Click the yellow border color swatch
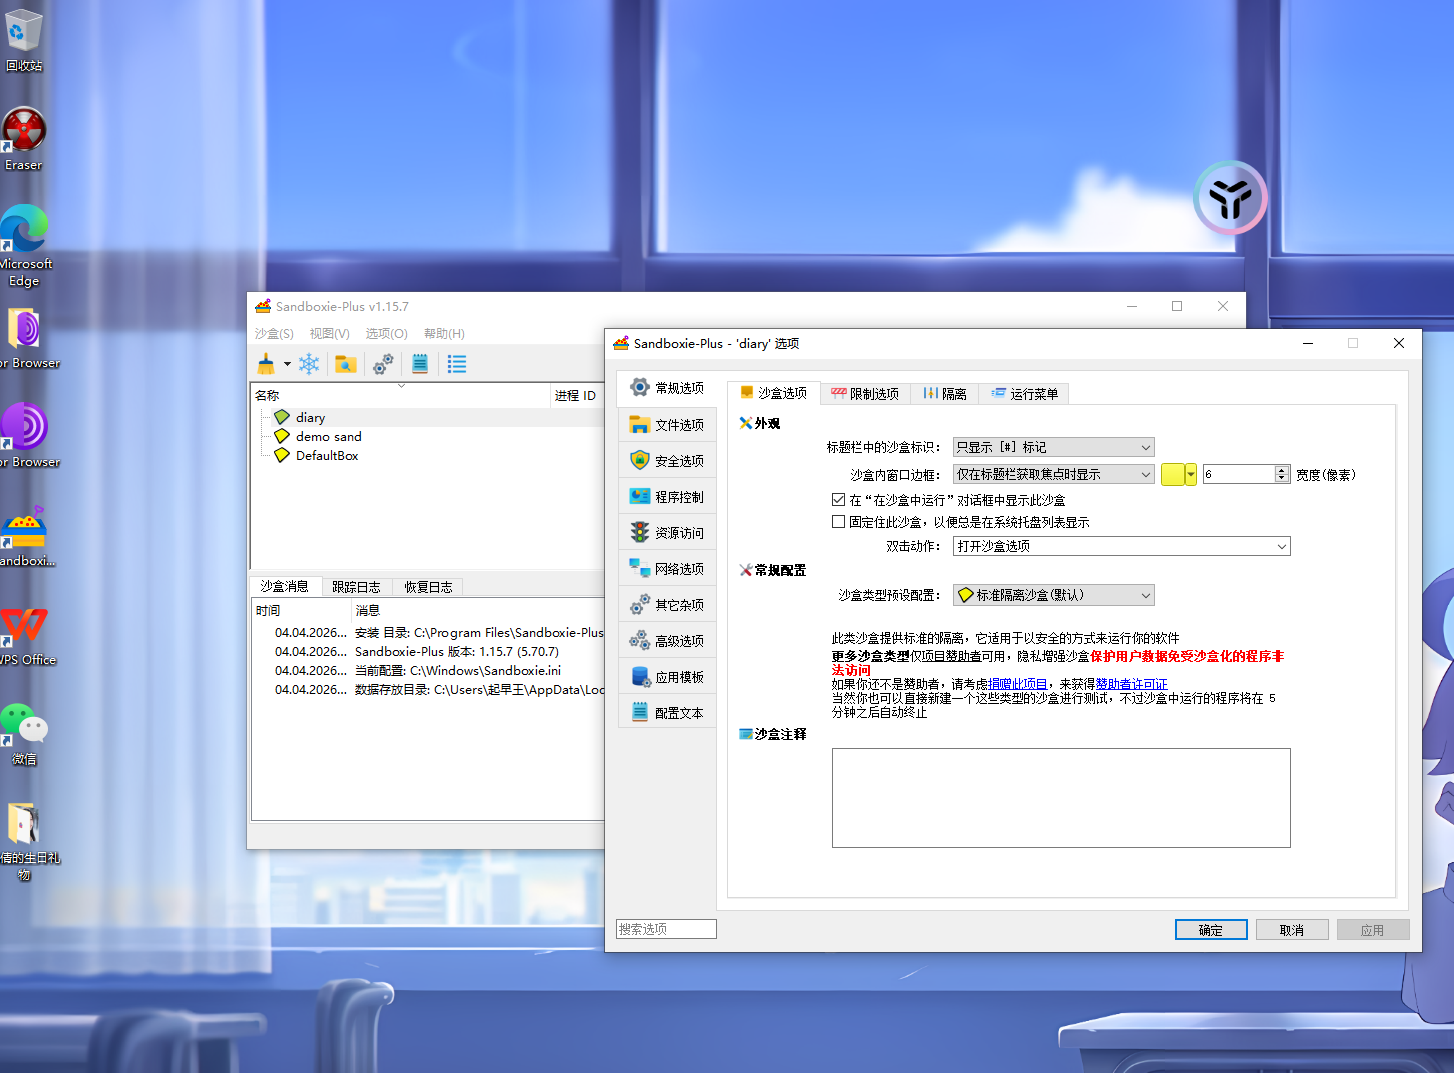 click(x=1173, y=475)
